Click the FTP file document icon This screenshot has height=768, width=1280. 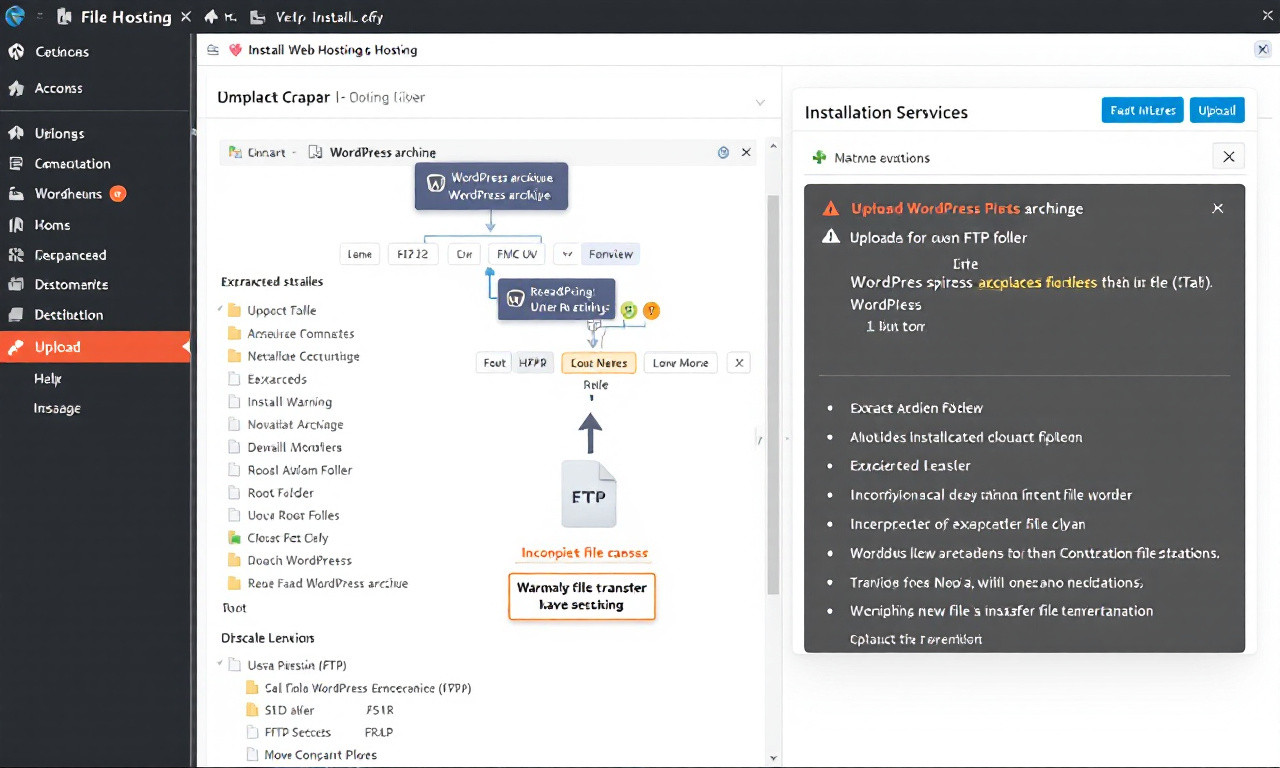point(589,494)
